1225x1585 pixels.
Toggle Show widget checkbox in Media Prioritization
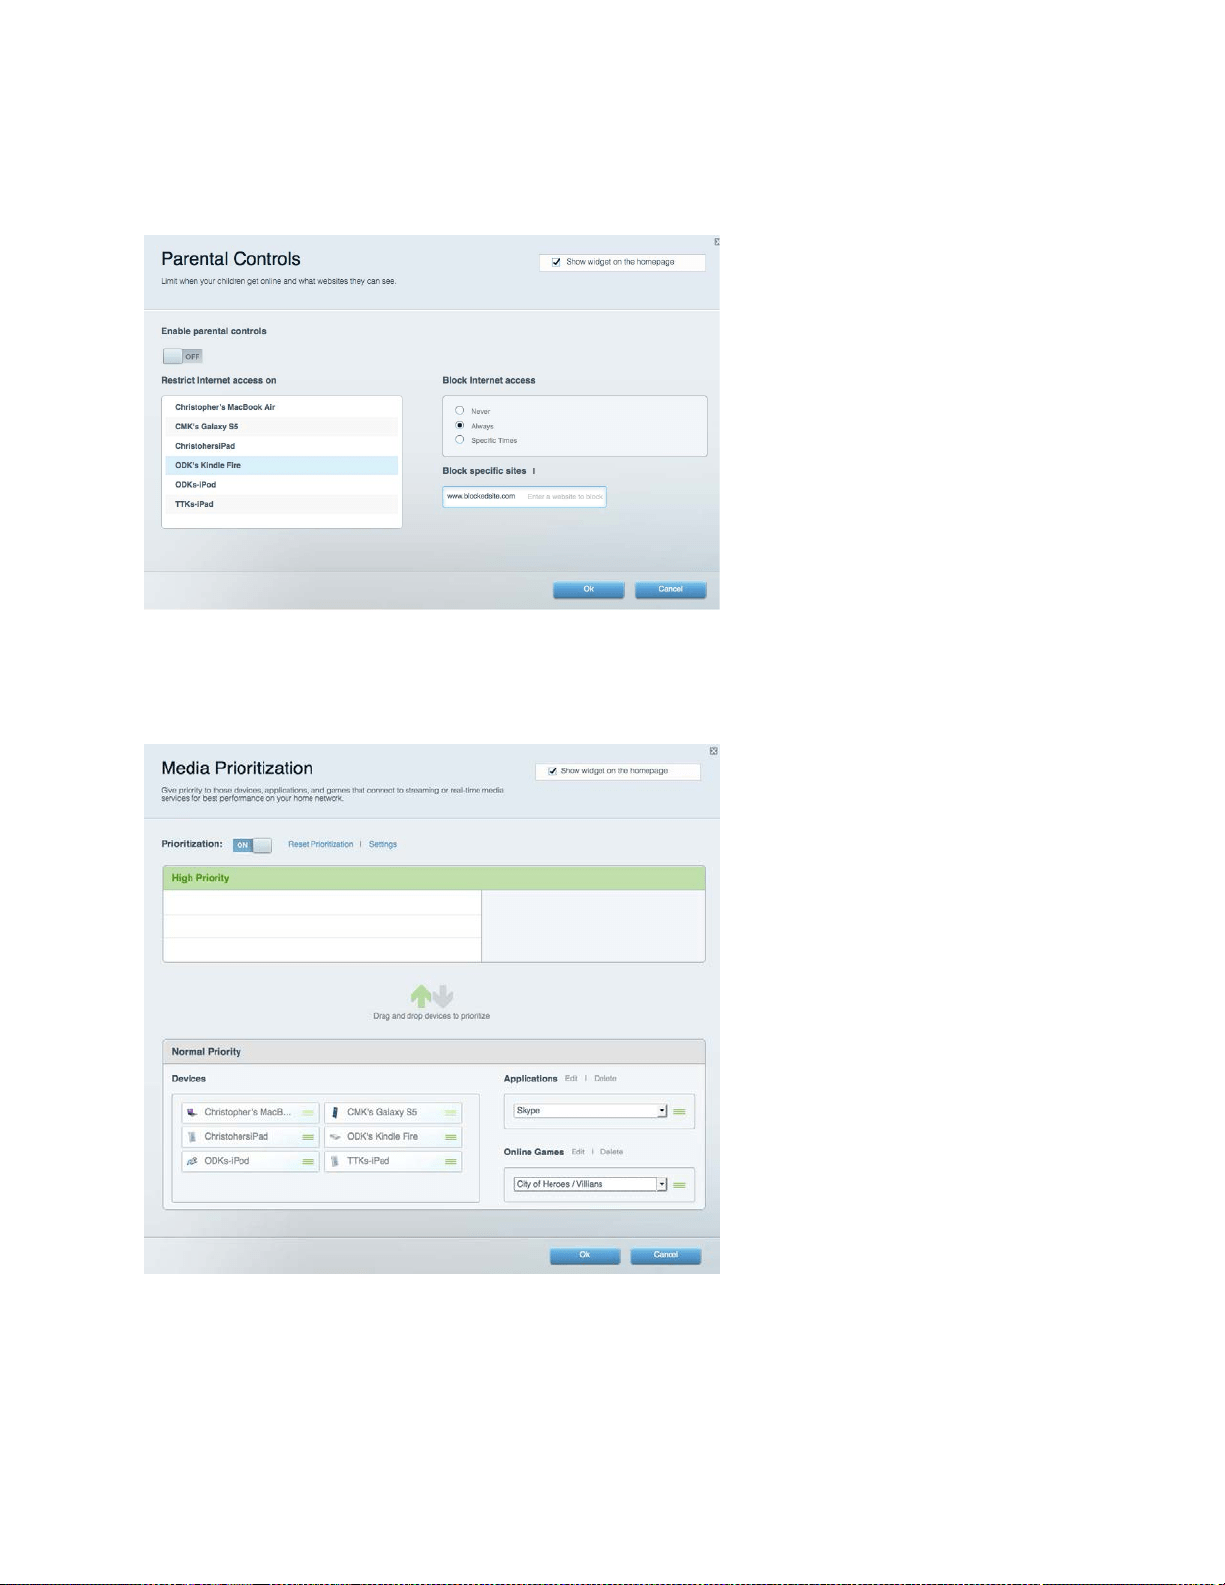[553, 771]
